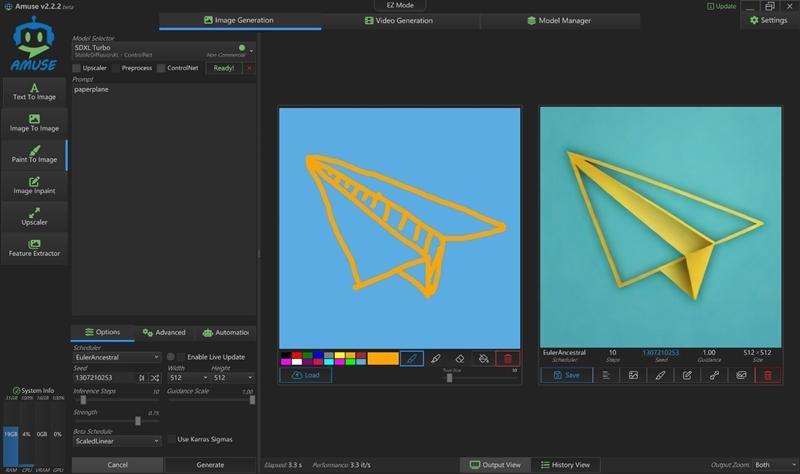Select the eraser tool on the canvas toolbar
This screenshot has width=800, height=474.
(x=460, y=358)
